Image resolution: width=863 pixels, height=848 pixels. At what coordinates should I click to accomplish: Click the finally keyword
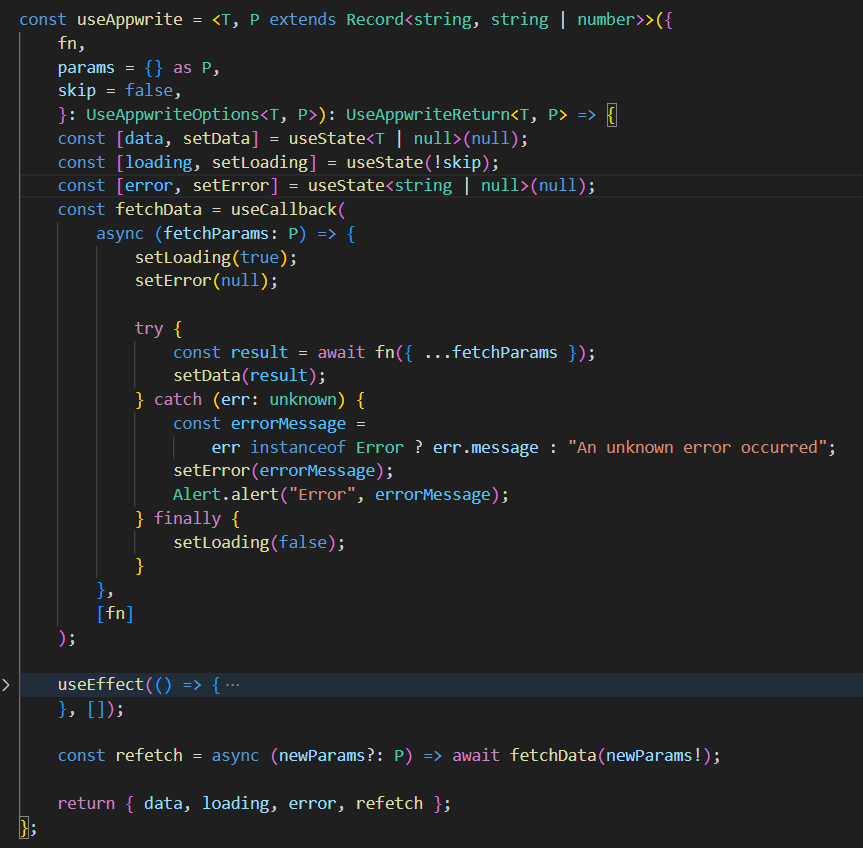tap(187, 519)
